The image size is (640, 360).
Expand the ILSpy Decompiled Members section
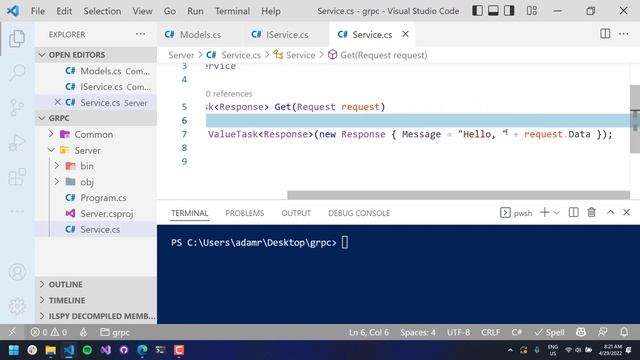96,316
